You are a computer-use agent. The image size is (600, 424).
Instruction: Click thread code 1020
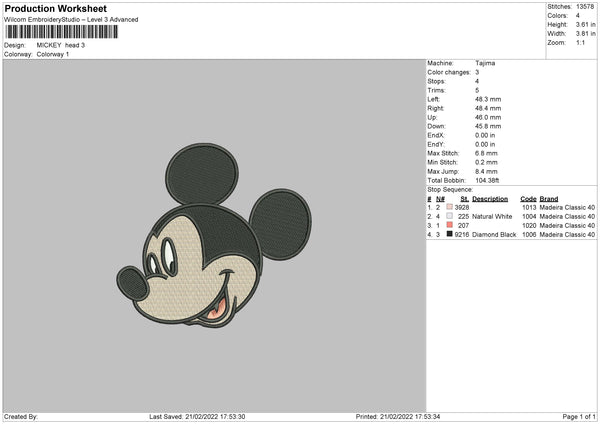tap(529, 225)
